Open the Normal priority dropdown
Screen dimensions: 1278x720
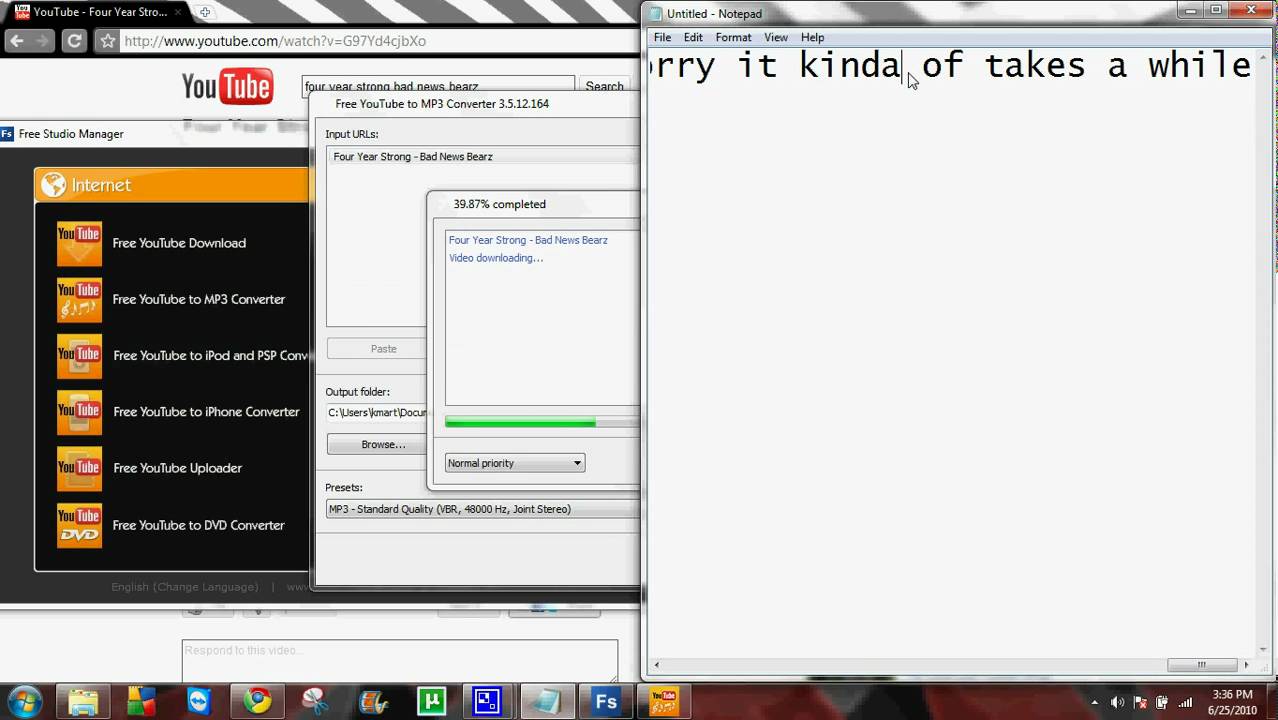pos(515,463)
